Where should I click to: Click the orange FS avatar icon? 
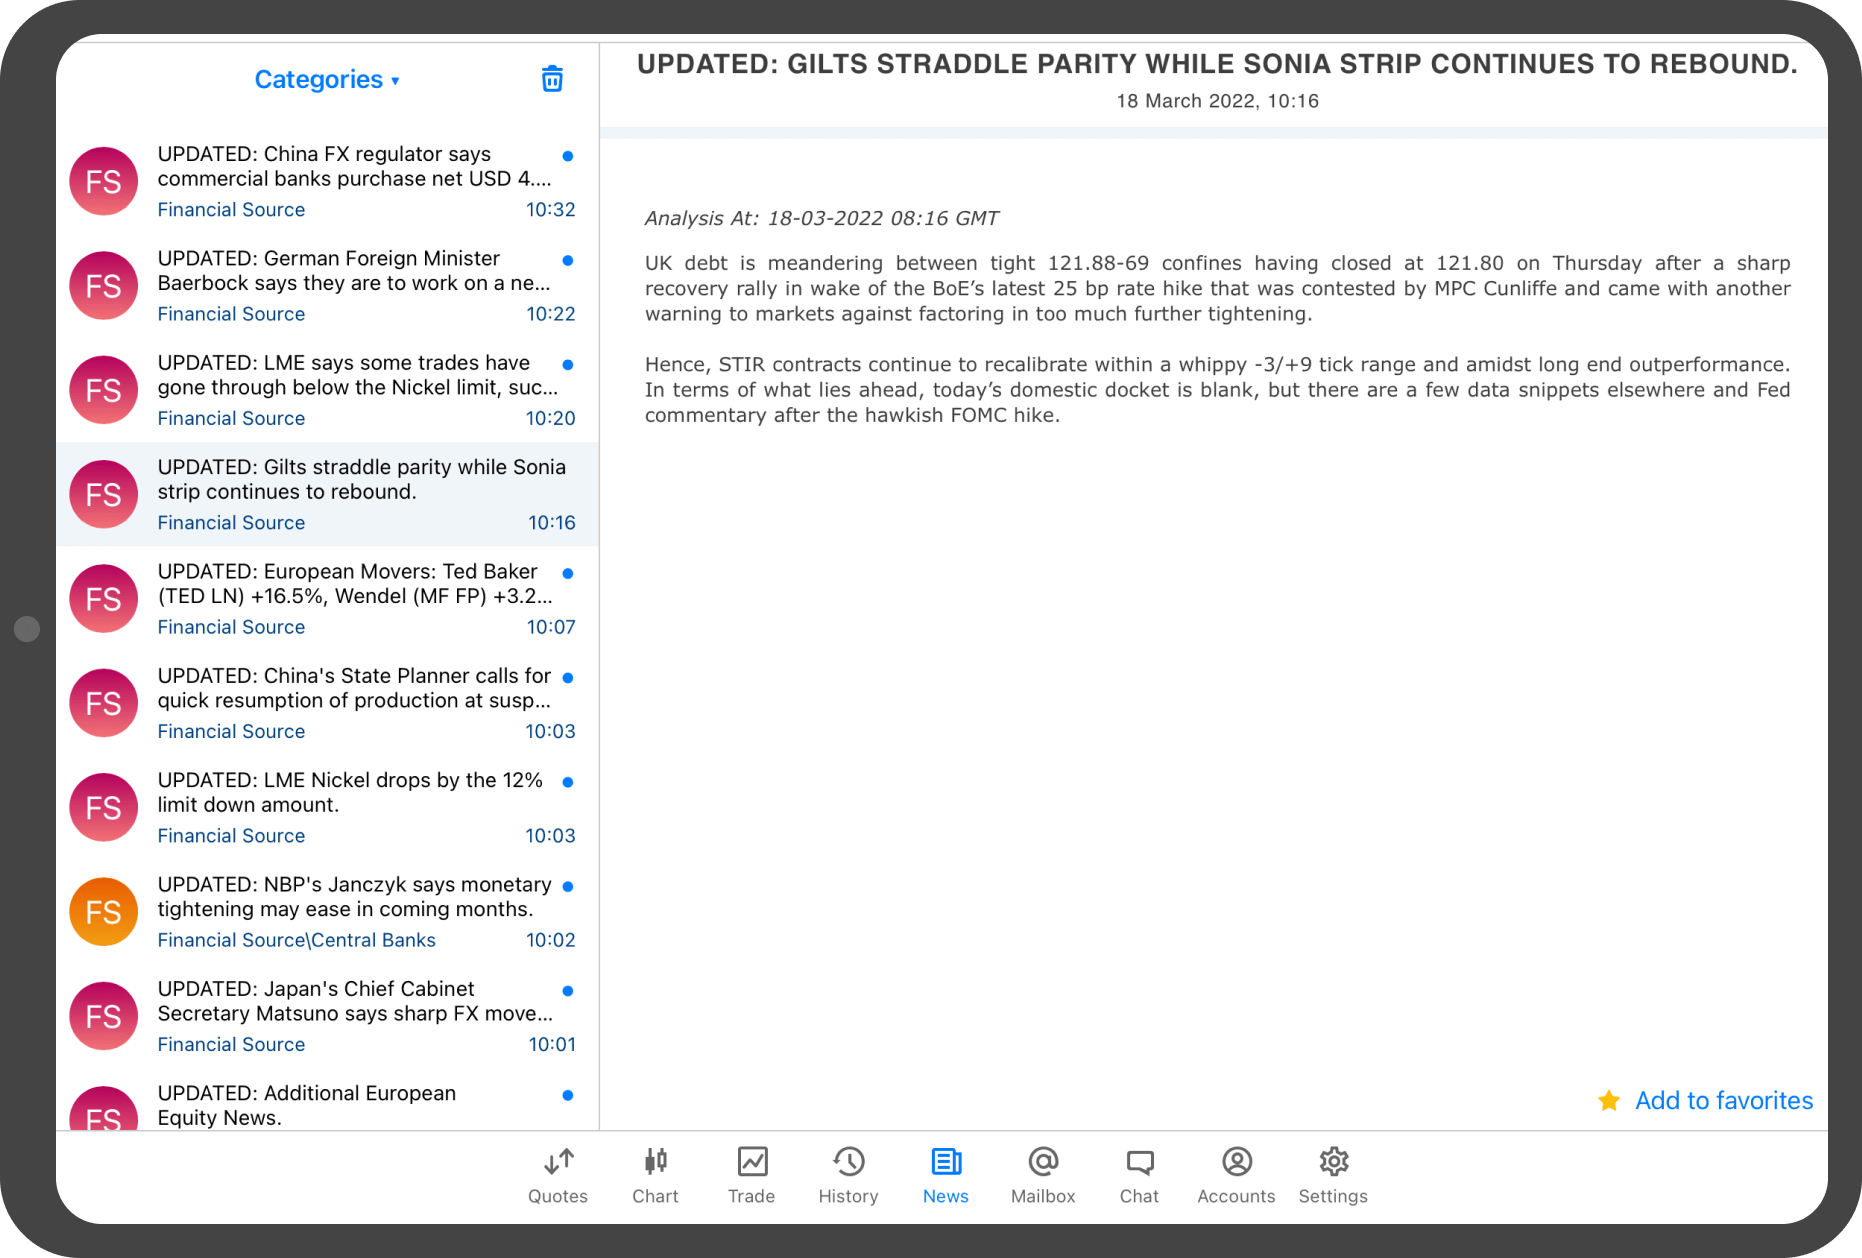pyautogui.click(x=103, y=912)
